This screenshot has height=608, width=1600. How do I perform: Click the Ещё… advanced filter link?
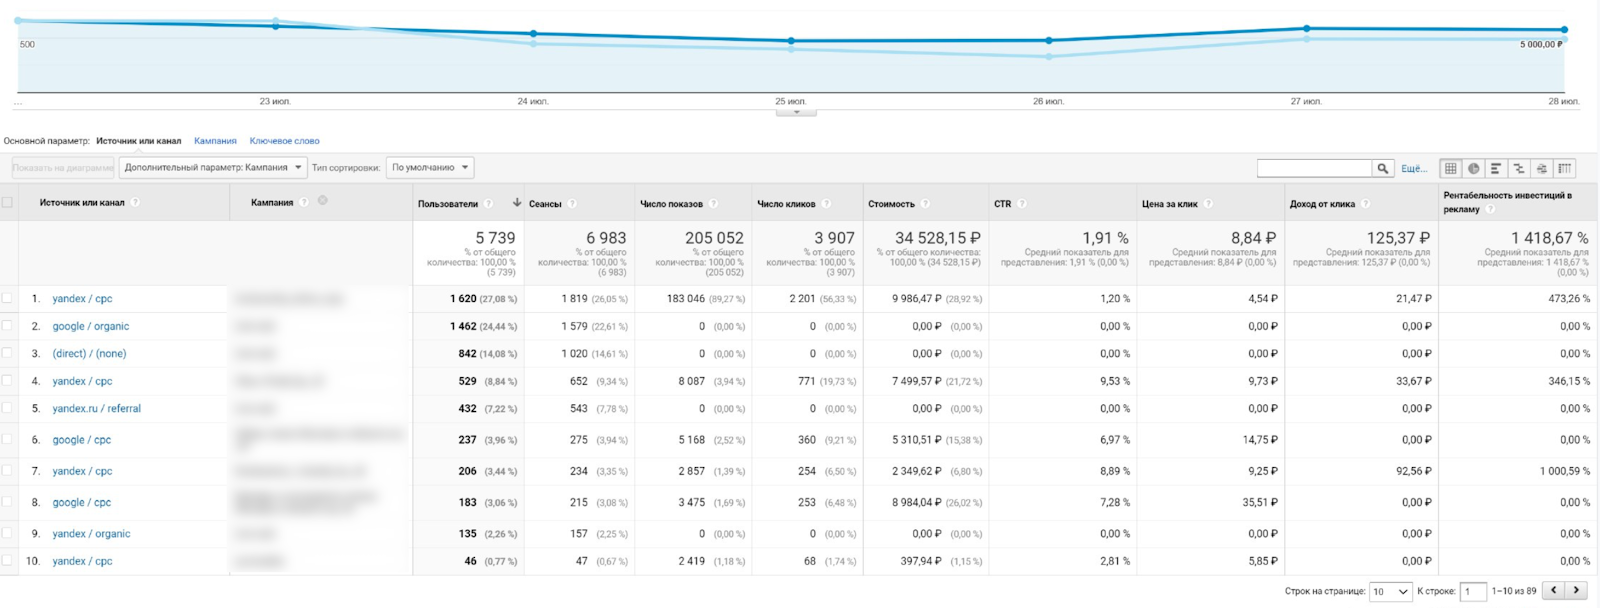point(1413,168)
